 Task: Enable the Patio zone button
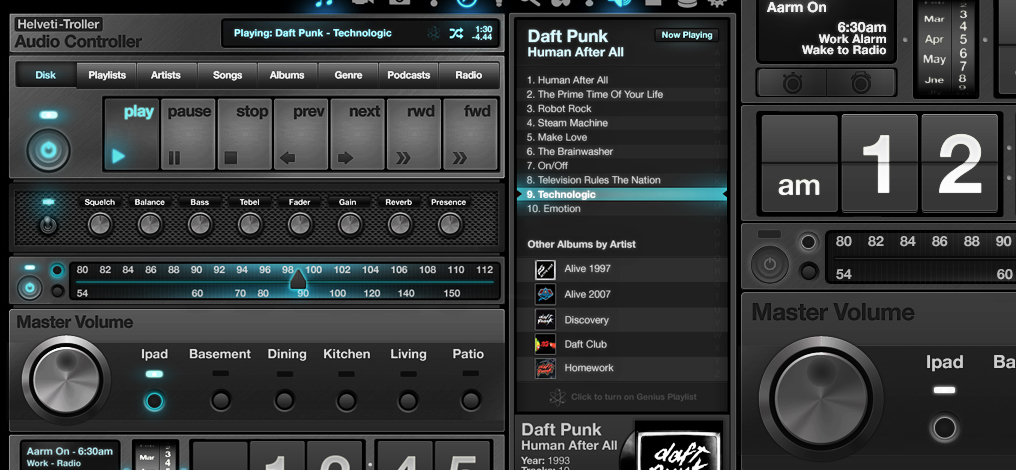pyautogui.click(x=470, y=400)
